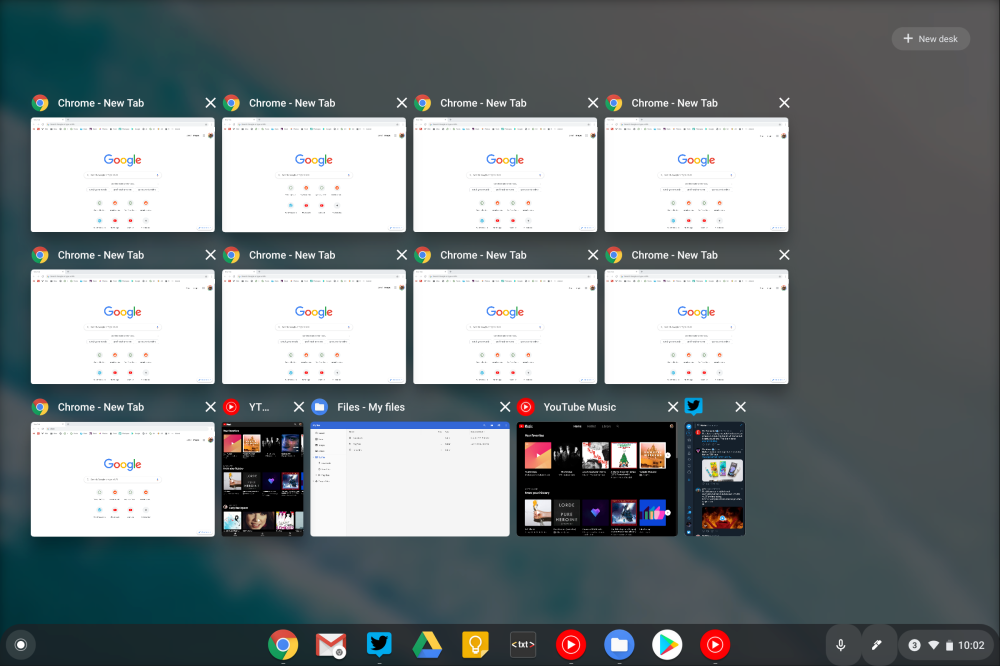1000x666 pixels.
Task: Click the "YouTube Music" window title text
Action: tap(580, 407)
